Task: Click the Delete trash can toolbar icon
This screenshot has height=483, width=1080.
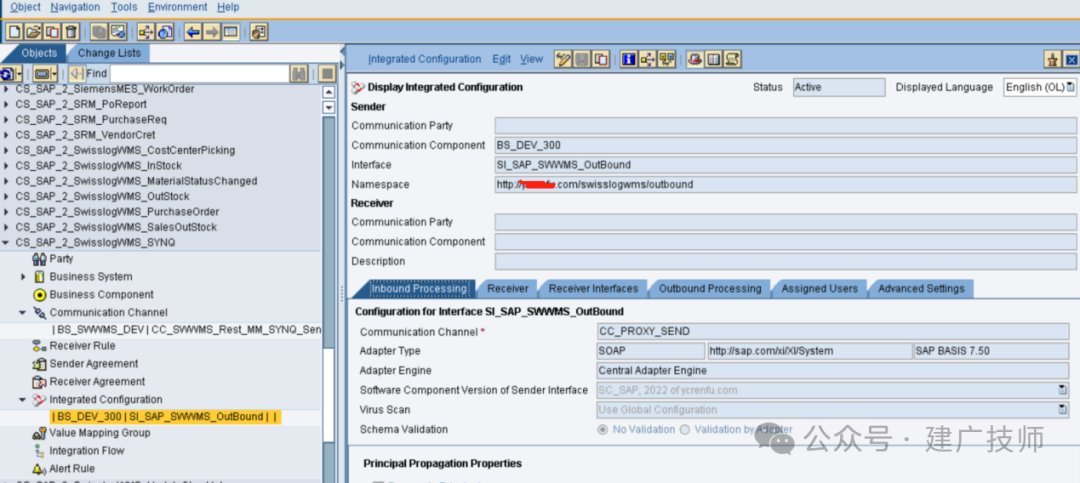Action: click(x=71, y=32)
